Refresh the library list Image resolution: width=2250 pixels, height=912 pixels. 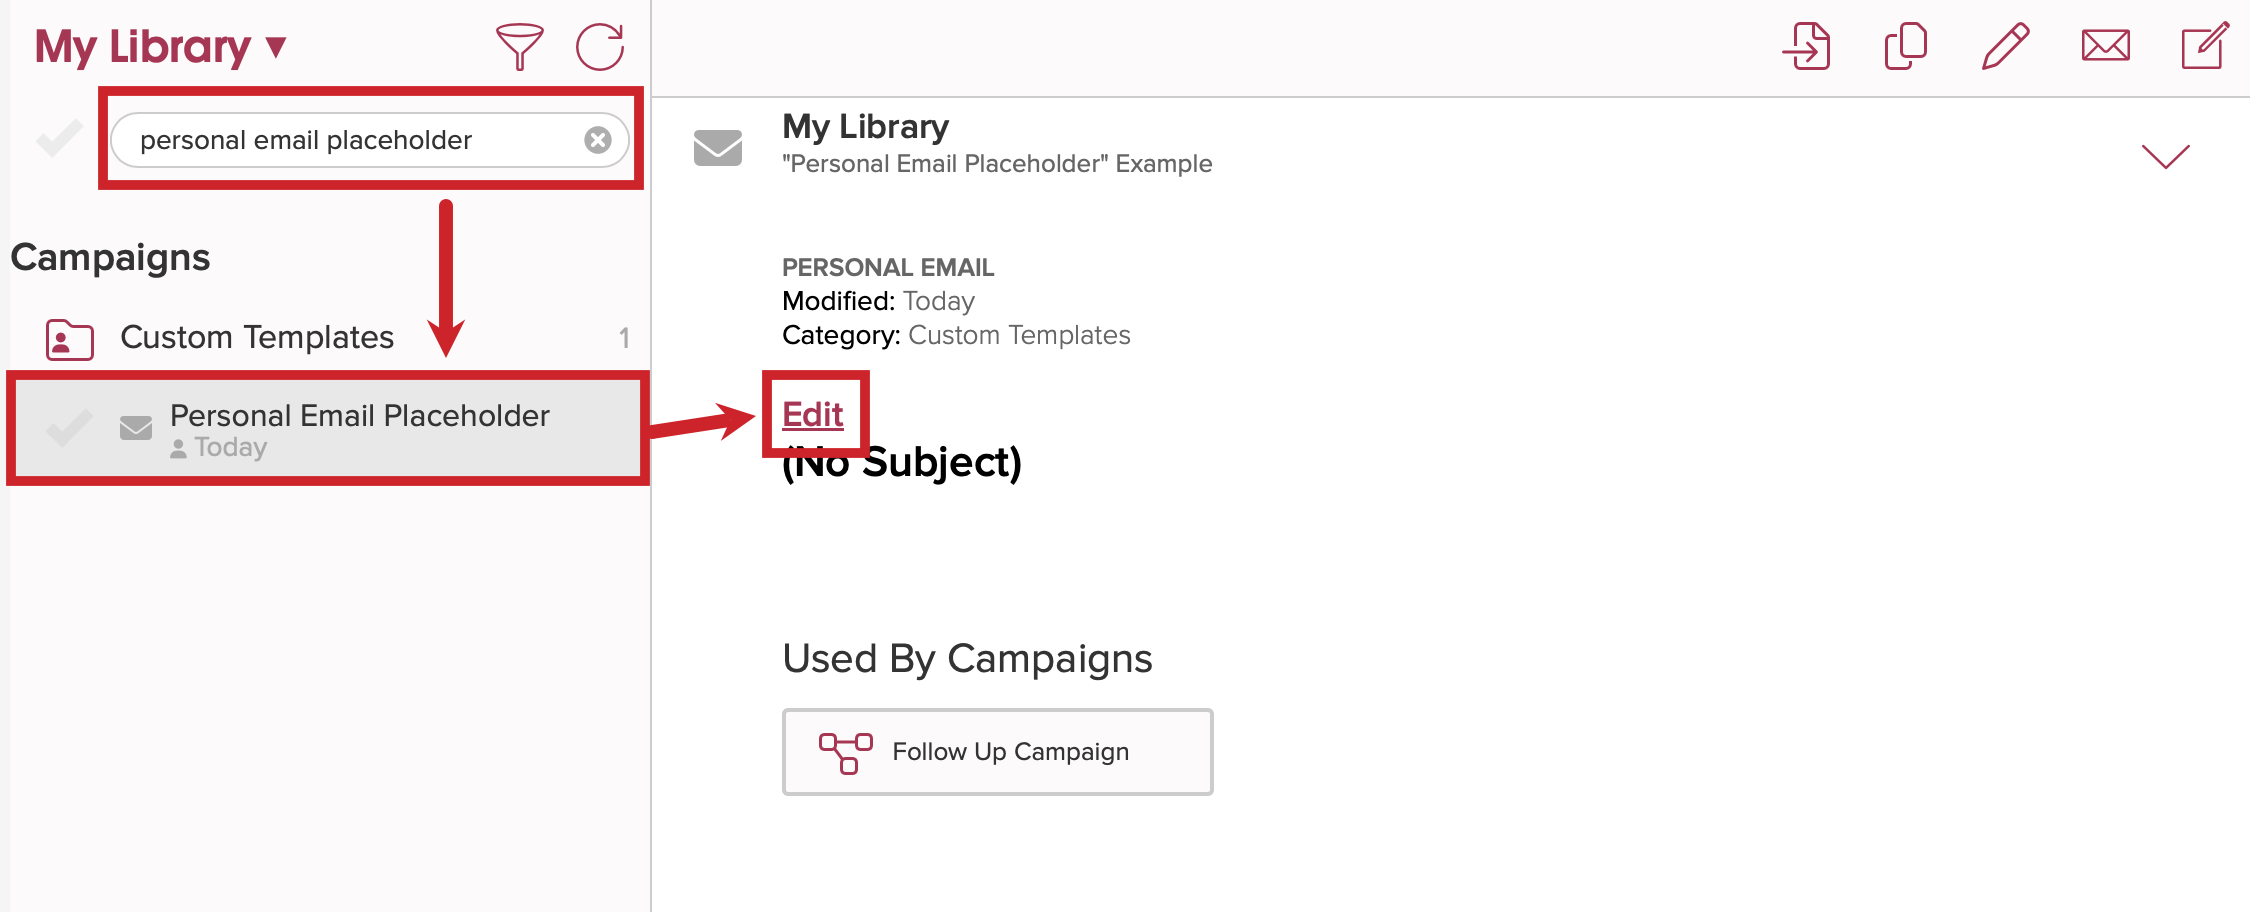[600, 47]
